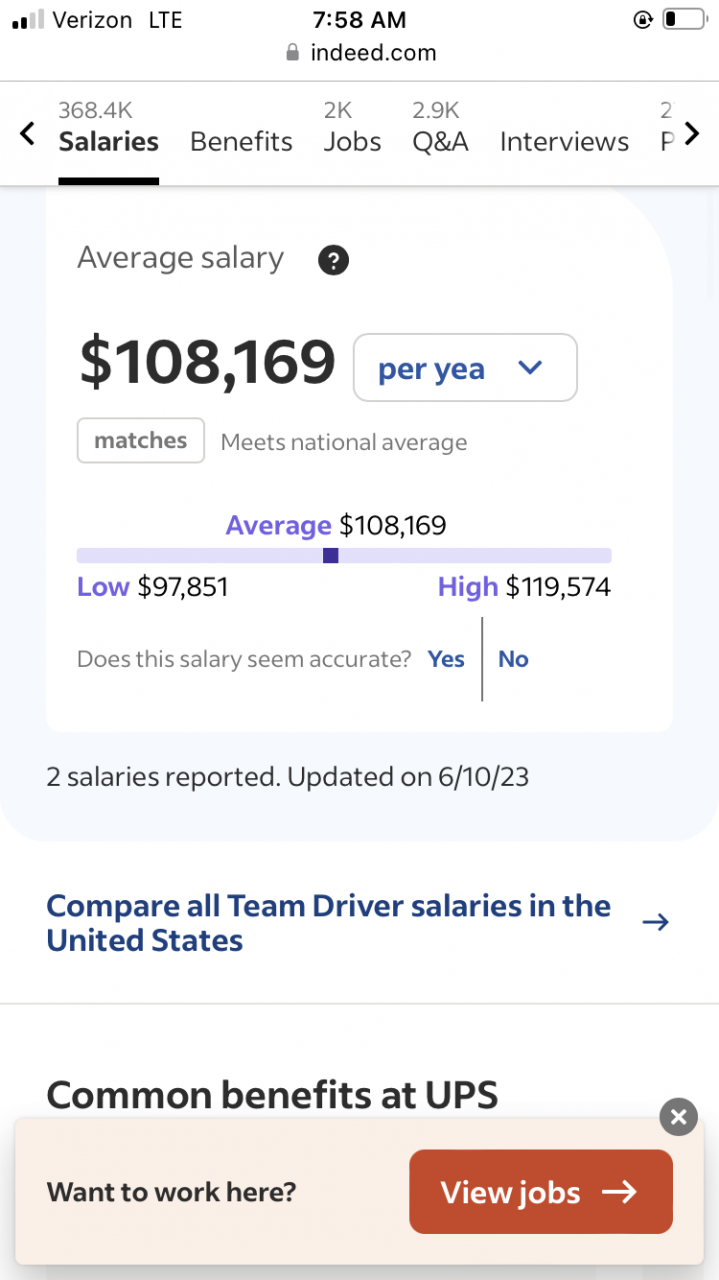This screenshot has width=719, height=1280.
Task: Tap the rotation lock status icon
Action: pyautogui.click(x=643, y=20)
